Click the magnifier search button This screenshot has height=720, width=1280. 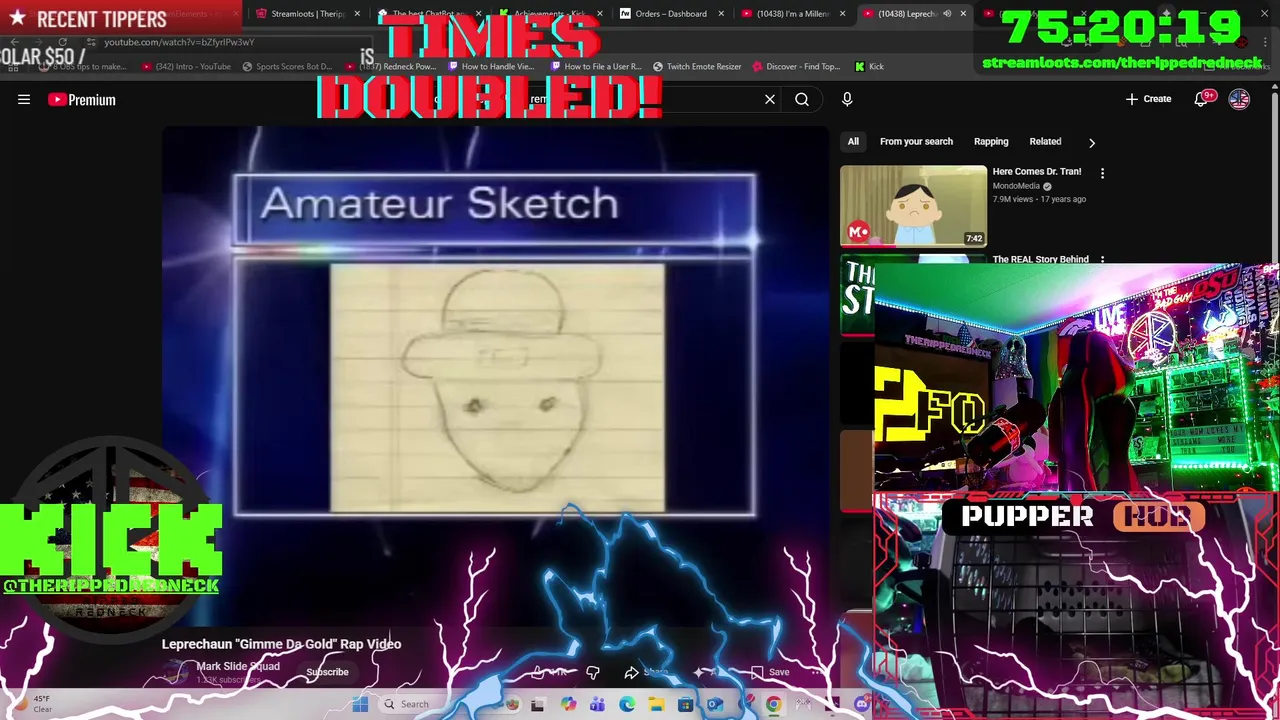click(802, 99)
